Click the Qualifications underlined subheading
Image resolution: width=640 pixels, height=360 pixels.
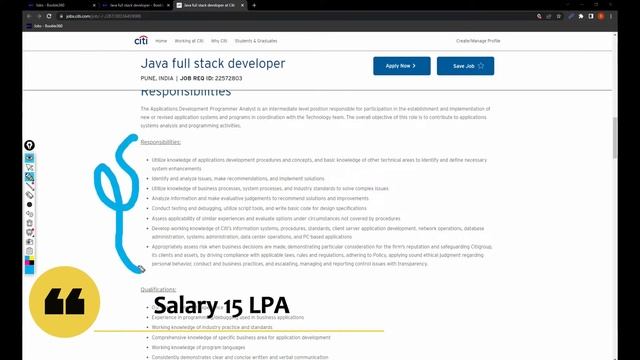click(x=158, y=289)
